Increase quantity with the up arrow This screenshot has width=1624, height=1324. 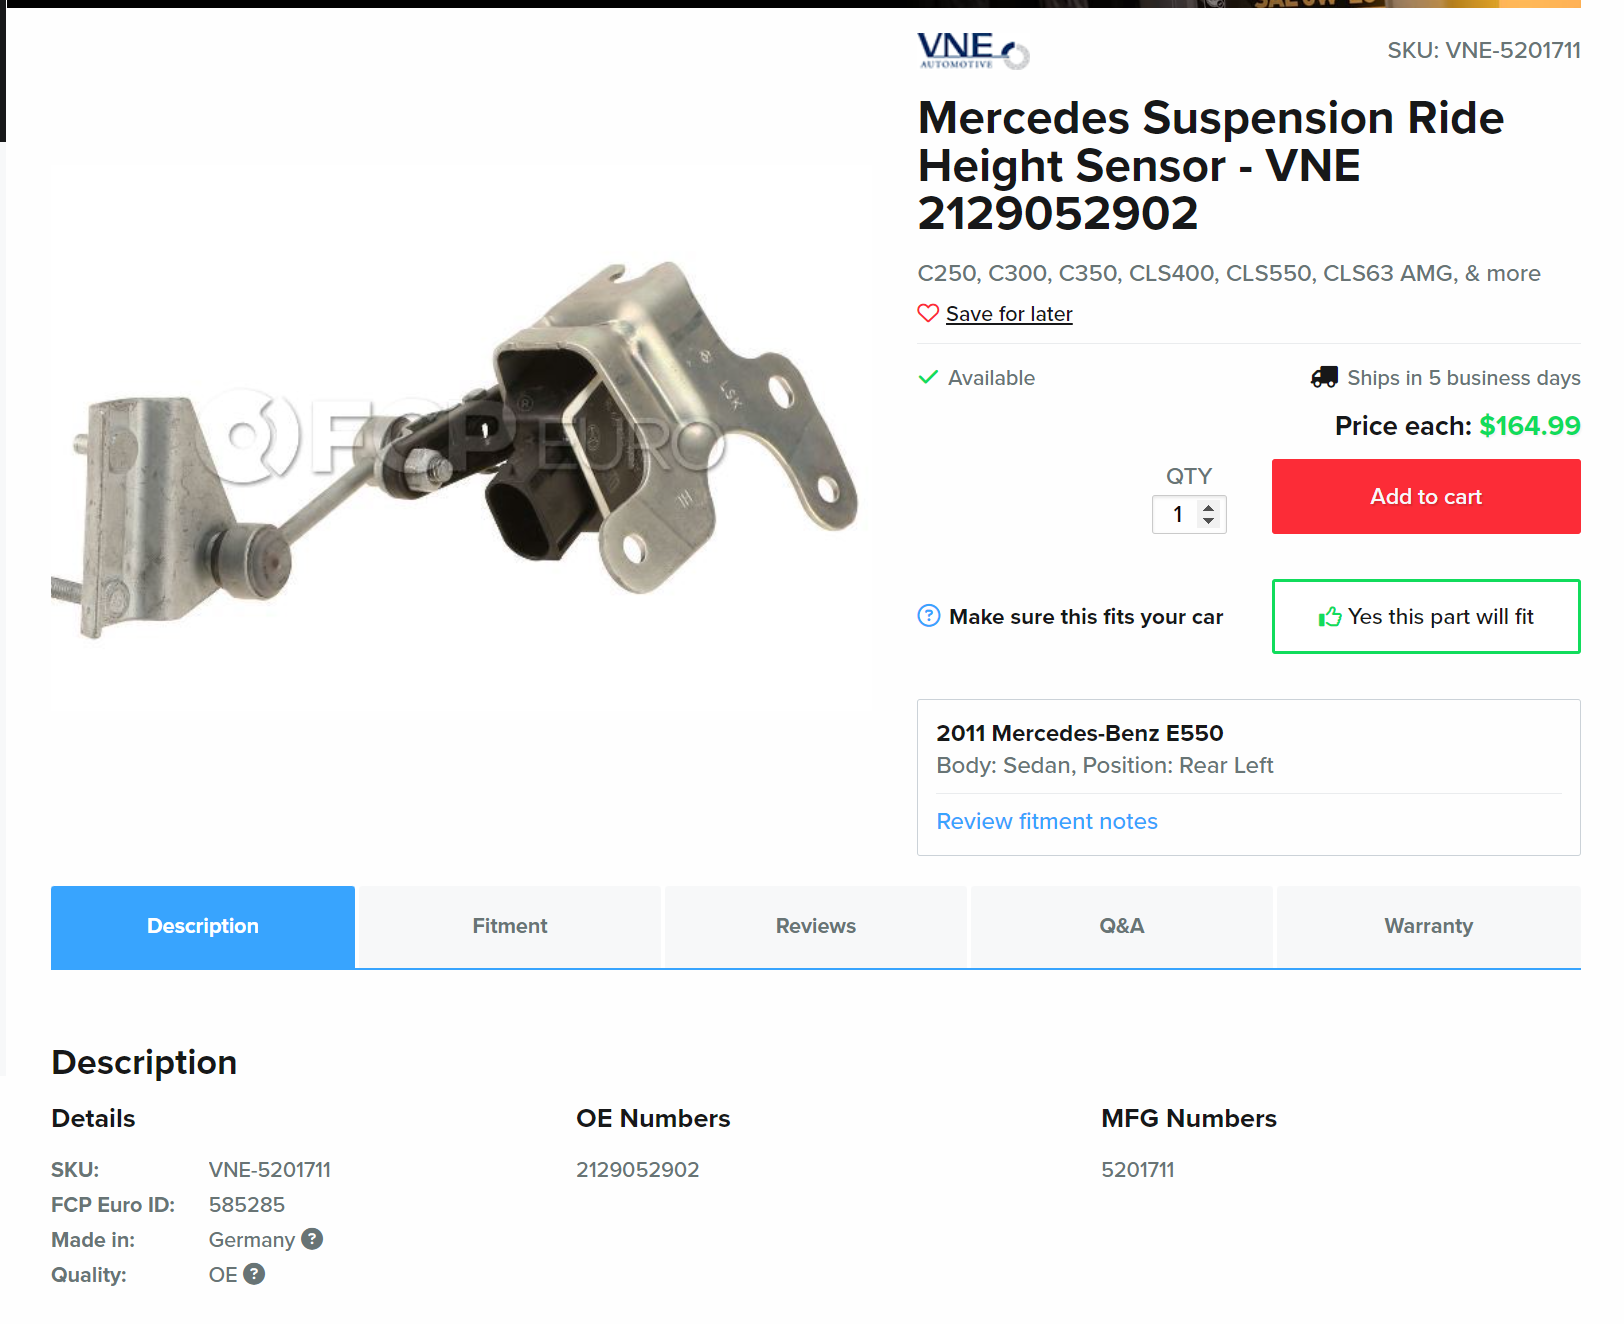[1209, 507]
